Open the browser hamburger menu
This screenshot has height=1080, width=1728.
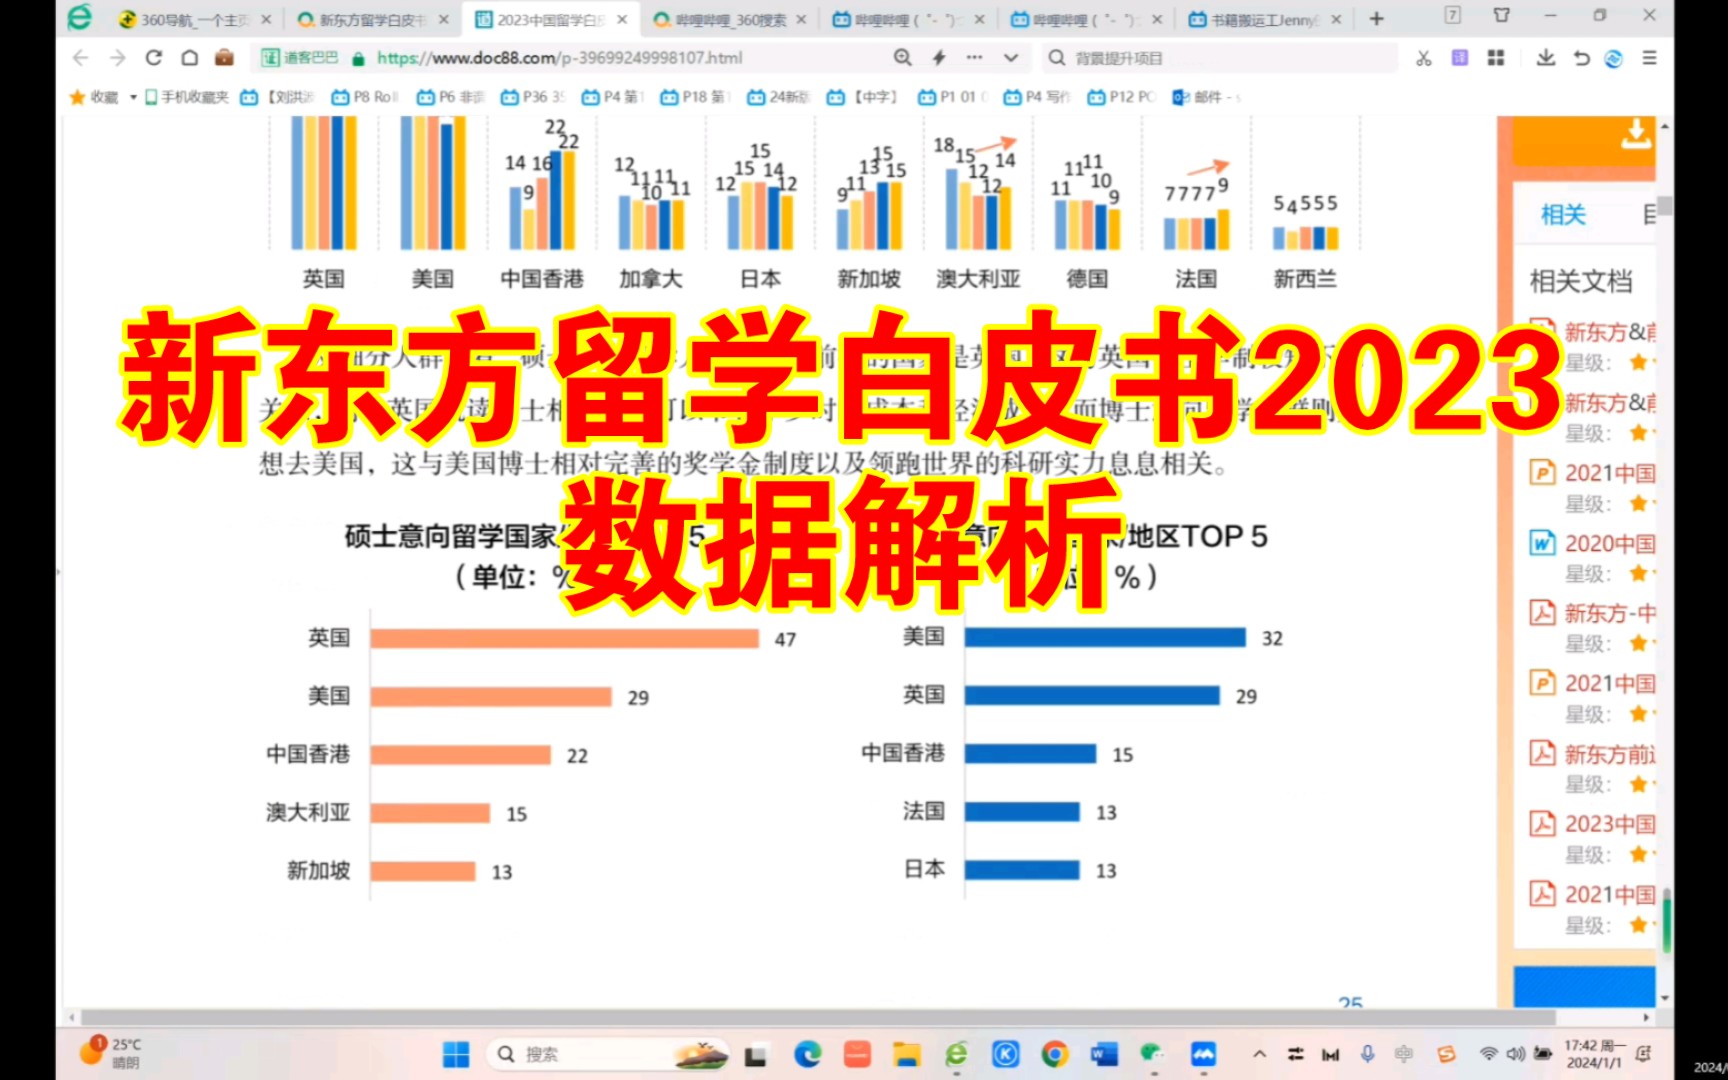click(x=1649, y=58)
